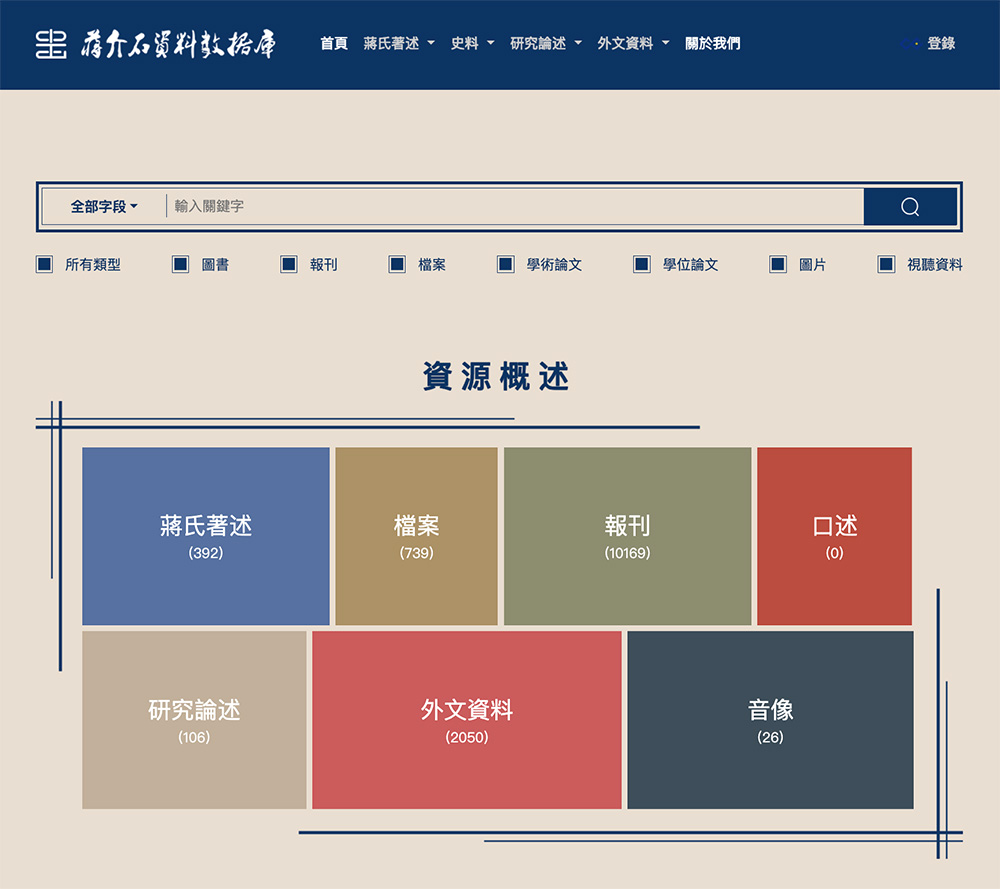Click the keyword search input field
The height and width of the screenshot is (889, 1000).
500,206
